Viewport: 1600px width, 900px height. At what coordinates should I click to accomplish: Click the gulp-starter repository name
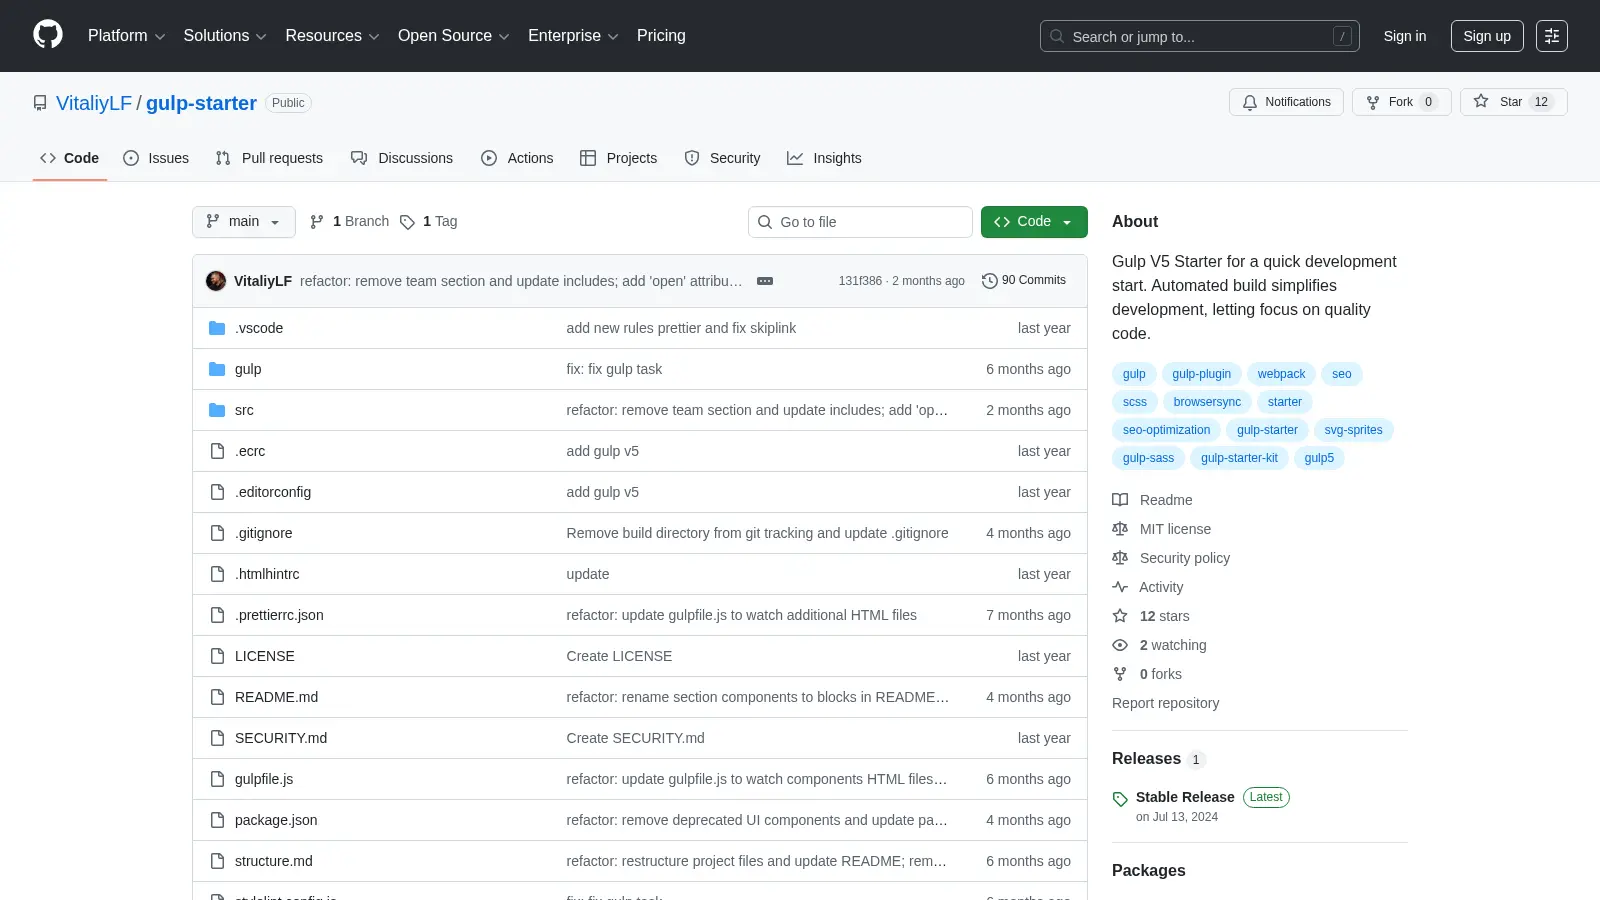pyautogui.click(x=201, y=103)
